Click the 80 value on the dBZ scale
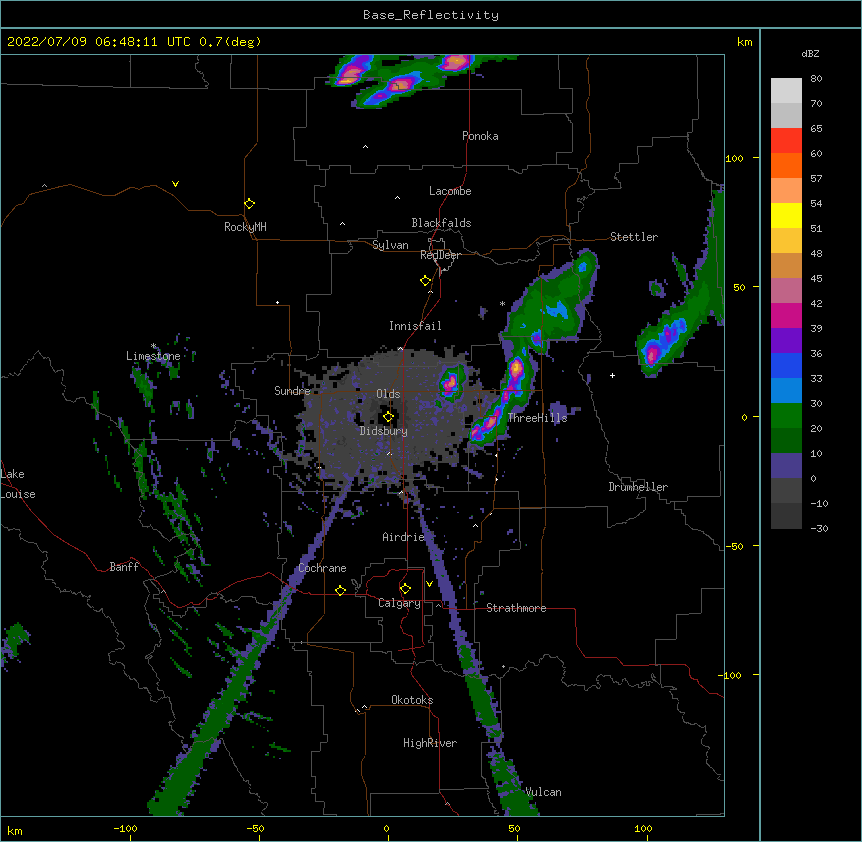Viewport: 862px width, 842px height. [x=816, y=79]
